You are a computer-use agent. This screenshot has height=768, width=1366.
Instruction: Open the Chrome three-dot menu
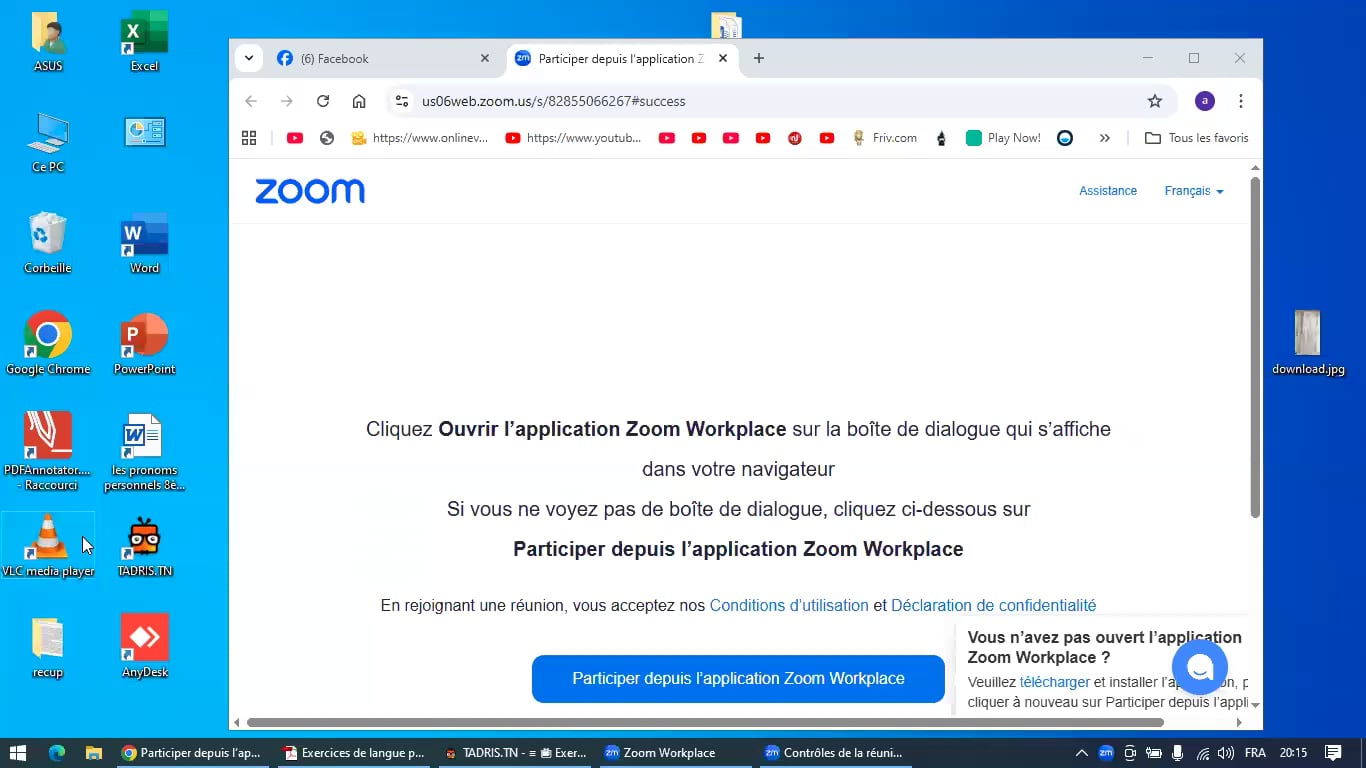(x=1241, y=101)
